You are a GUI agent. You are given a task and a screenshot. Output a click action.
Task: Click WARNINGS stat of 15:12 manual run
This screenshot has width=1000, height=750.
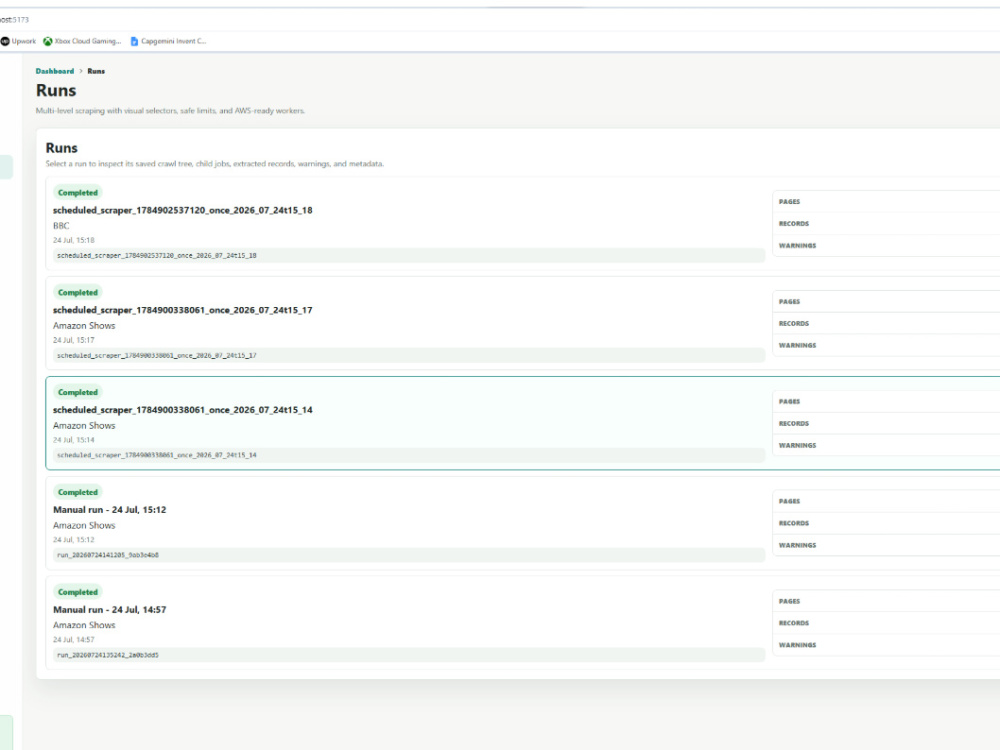pos(886,545)
